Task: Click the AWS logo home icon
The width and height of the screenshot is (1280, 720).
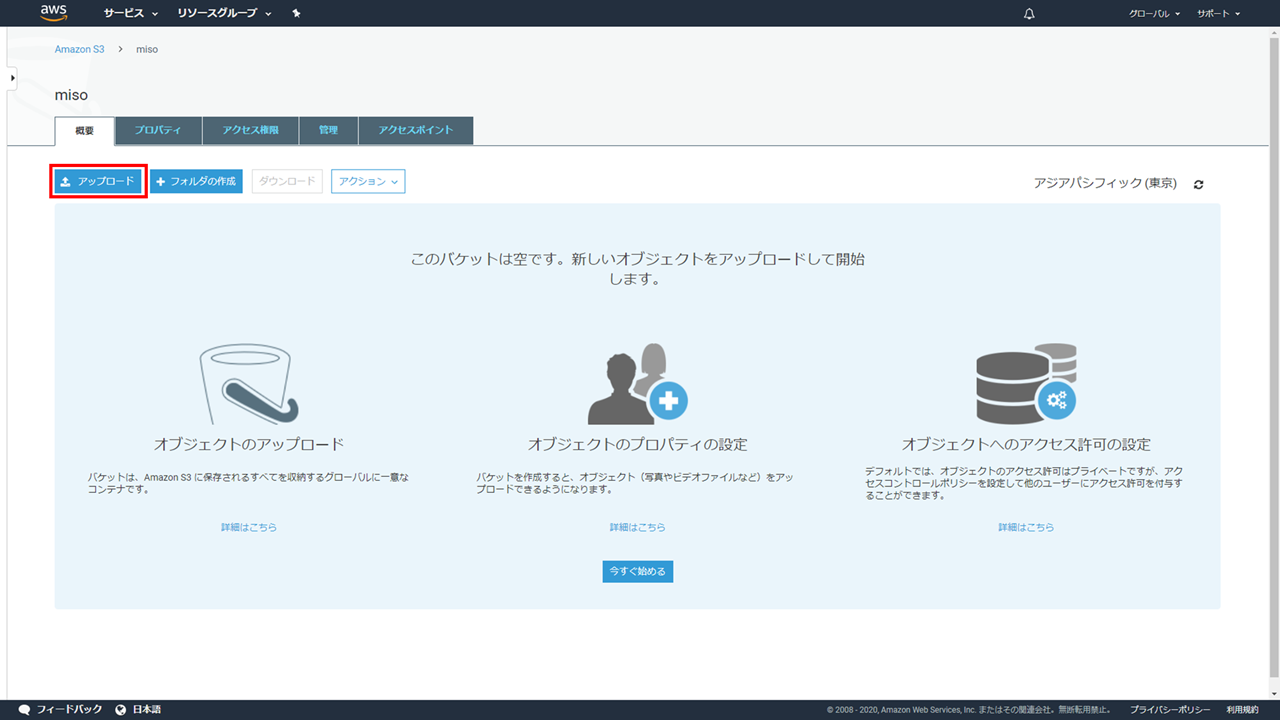Action: (x=54, y=13)
